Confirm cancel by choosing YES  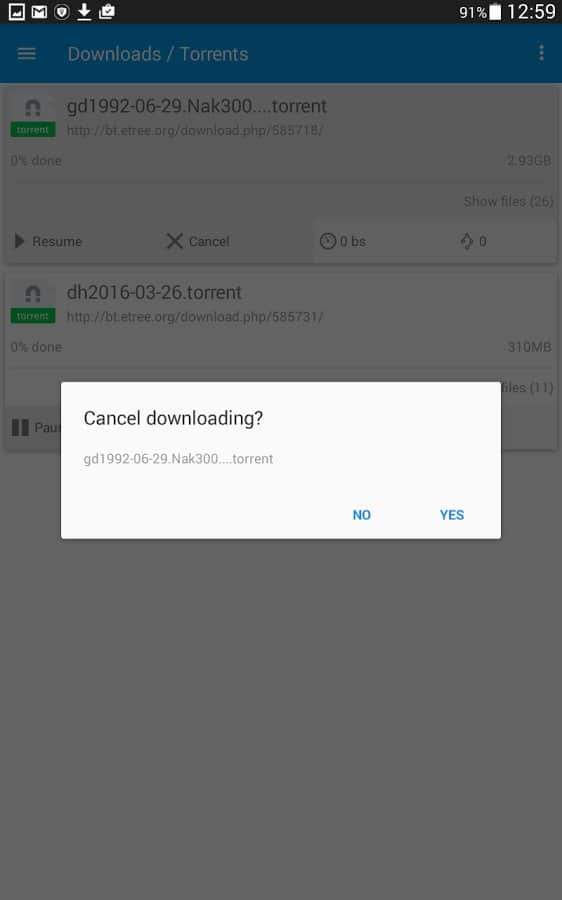coord(452,515)
